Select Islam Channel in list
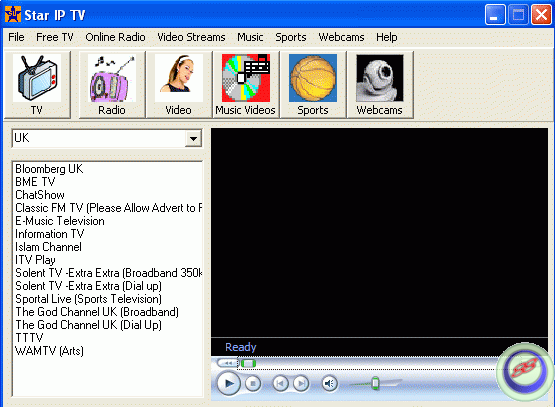555x407 pixels. [x=48, y=247]
